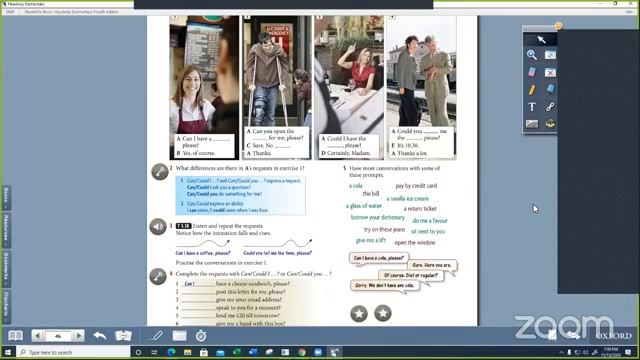
Task: Open the Resources side tab
Action: point(6,230)
